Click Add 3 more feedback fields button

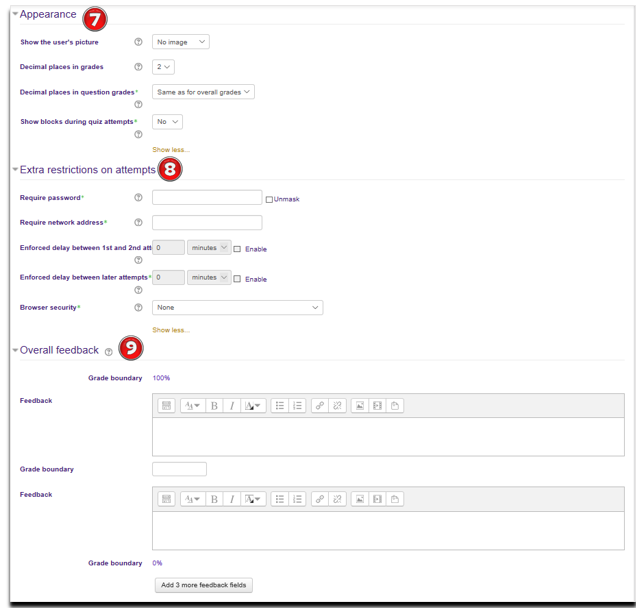[204, 585]
